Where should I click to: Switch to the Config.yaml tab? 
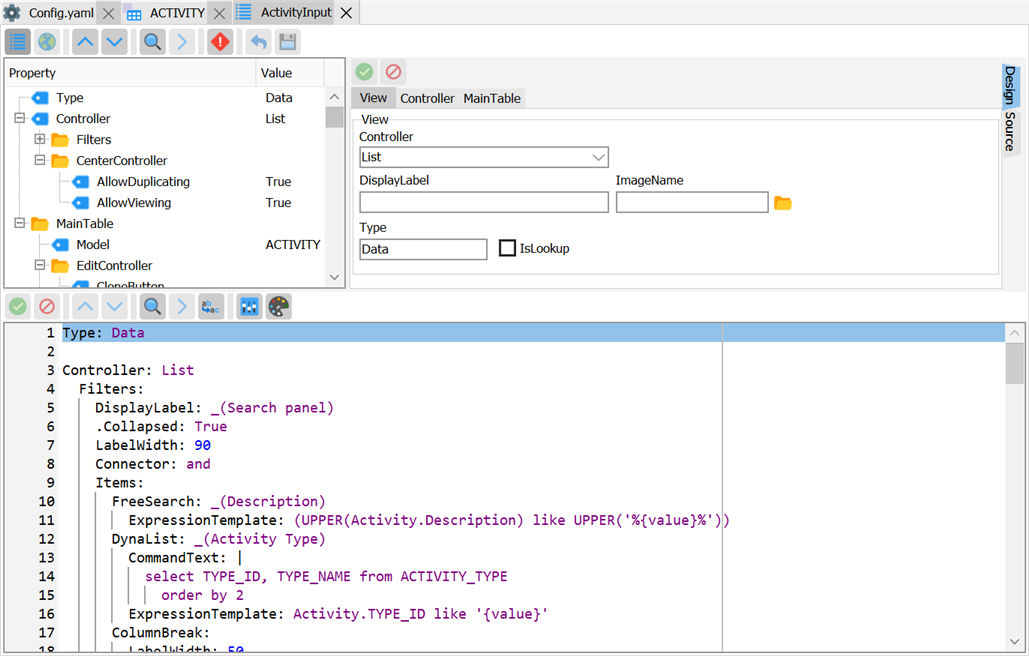click(61, 12)
